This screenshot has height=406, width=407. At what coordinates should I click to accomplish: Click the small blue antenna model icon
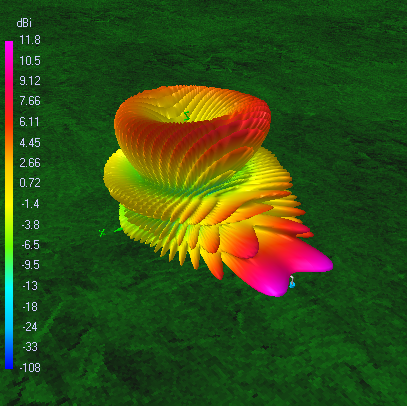(x=292, y=282)
